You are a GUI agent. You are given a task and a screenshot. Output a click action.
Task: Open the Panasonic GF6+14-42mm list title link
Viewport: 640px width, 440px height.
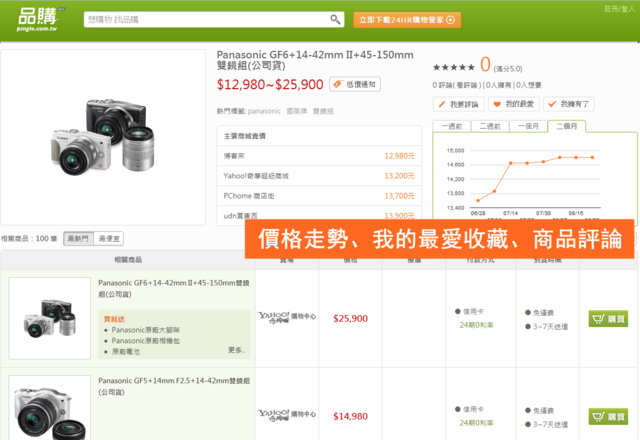tap(173, 288)
